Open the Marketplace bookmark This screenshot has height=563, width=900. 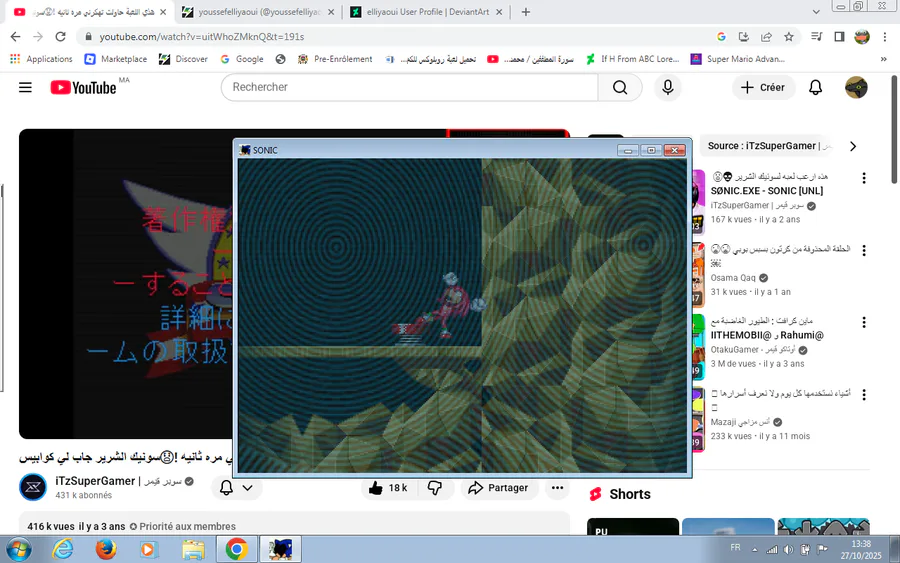pyautogui.click(x=116, y=59)
